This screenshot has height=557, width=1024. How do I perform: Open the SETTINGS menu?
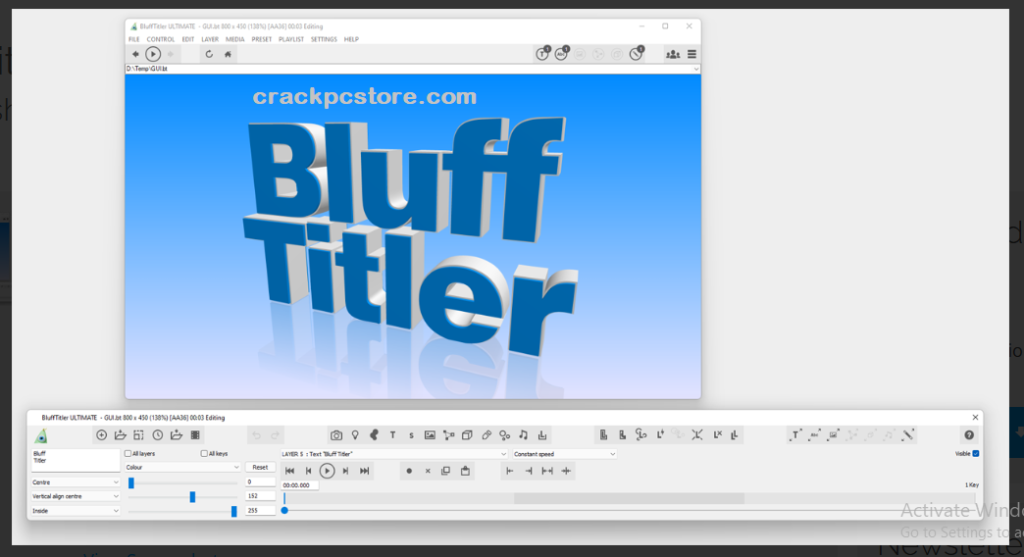click(x=324, y=39)
